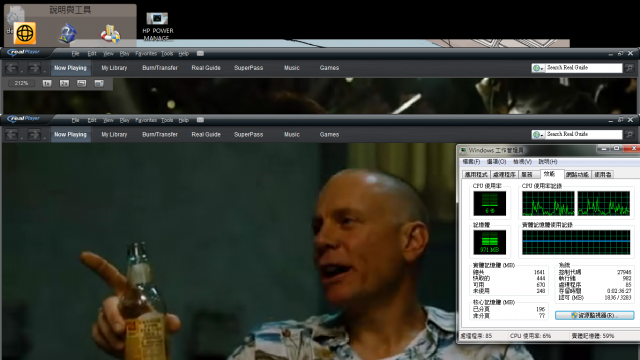This screenshot has height=360, width=640.
Task: Click the physical memory usage history graph
Action: 576,242
